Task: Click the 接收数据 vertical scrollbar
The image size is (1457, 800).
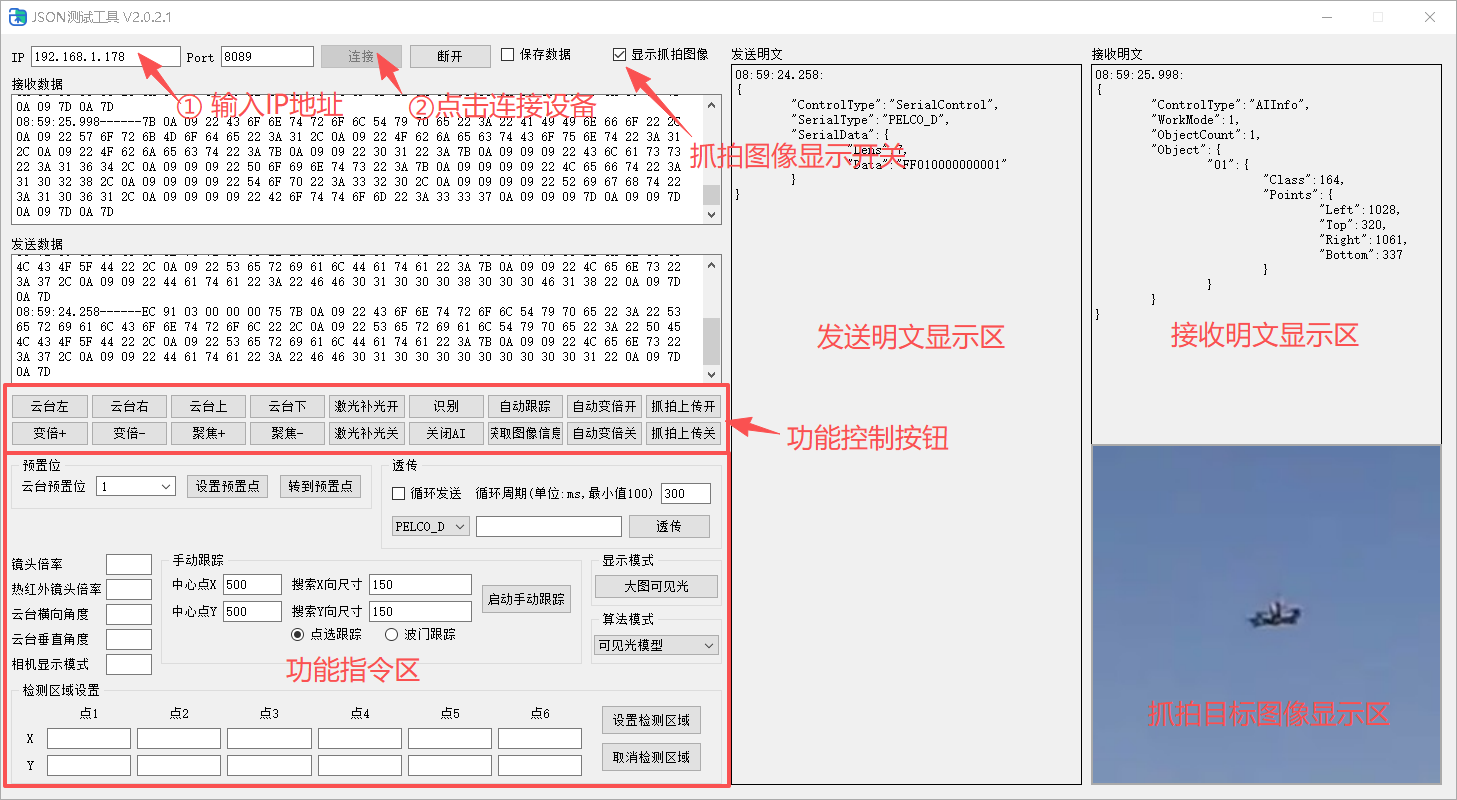Action: (x=711, y=160)
